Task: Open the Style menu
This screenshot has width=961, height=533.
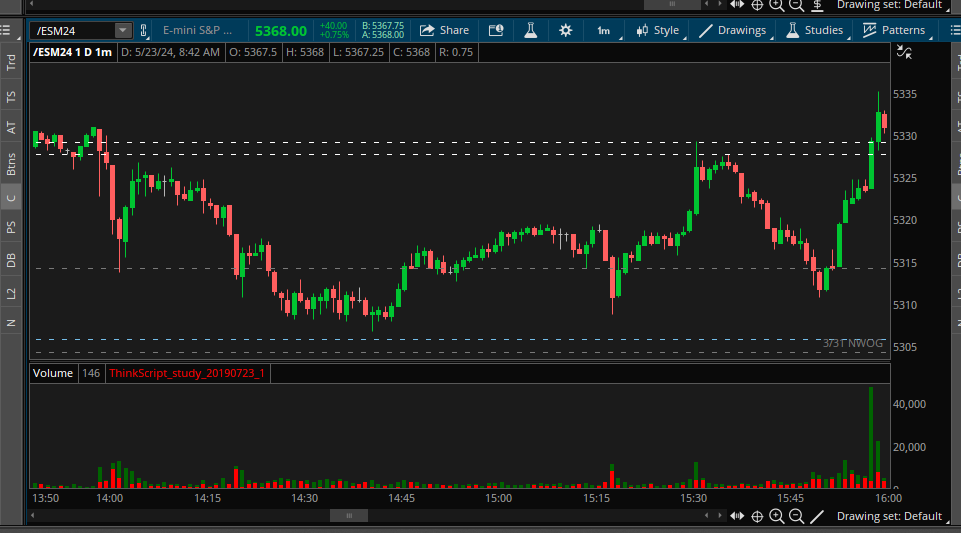Action: pos(658,30)
